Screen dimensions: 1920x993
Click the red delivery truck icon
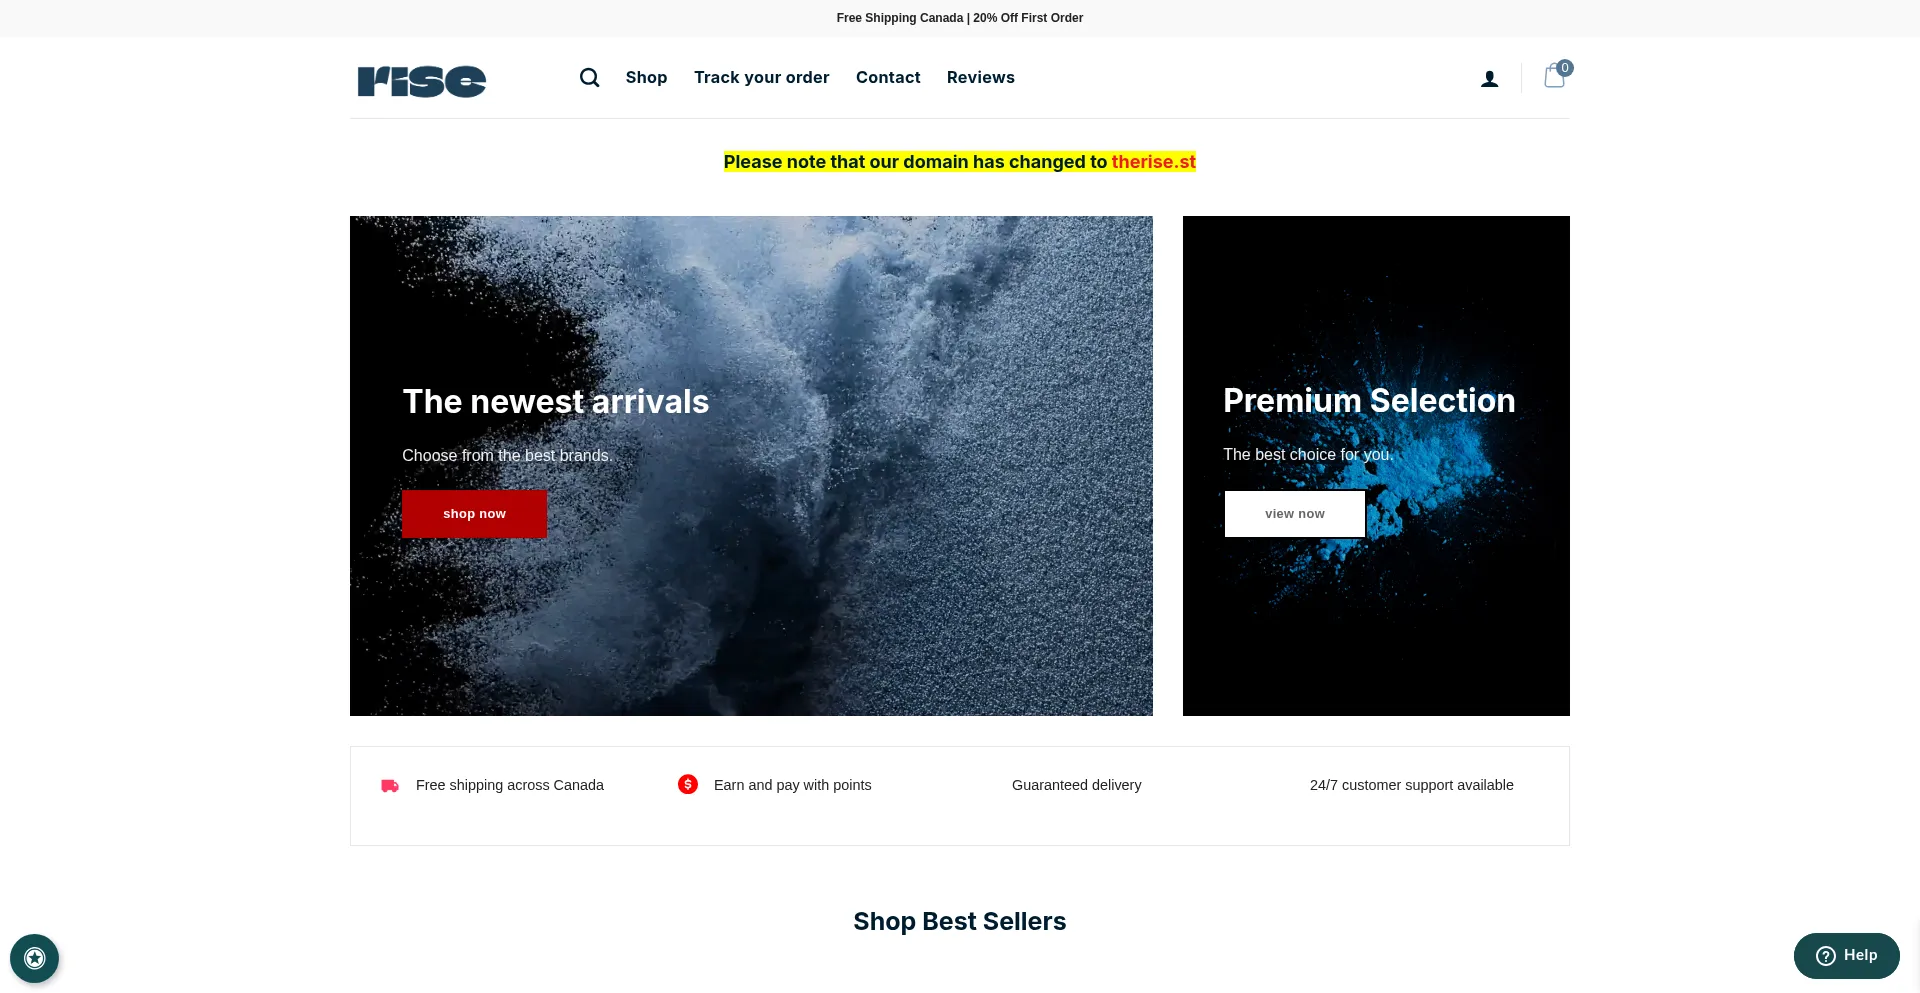point(390,786)
